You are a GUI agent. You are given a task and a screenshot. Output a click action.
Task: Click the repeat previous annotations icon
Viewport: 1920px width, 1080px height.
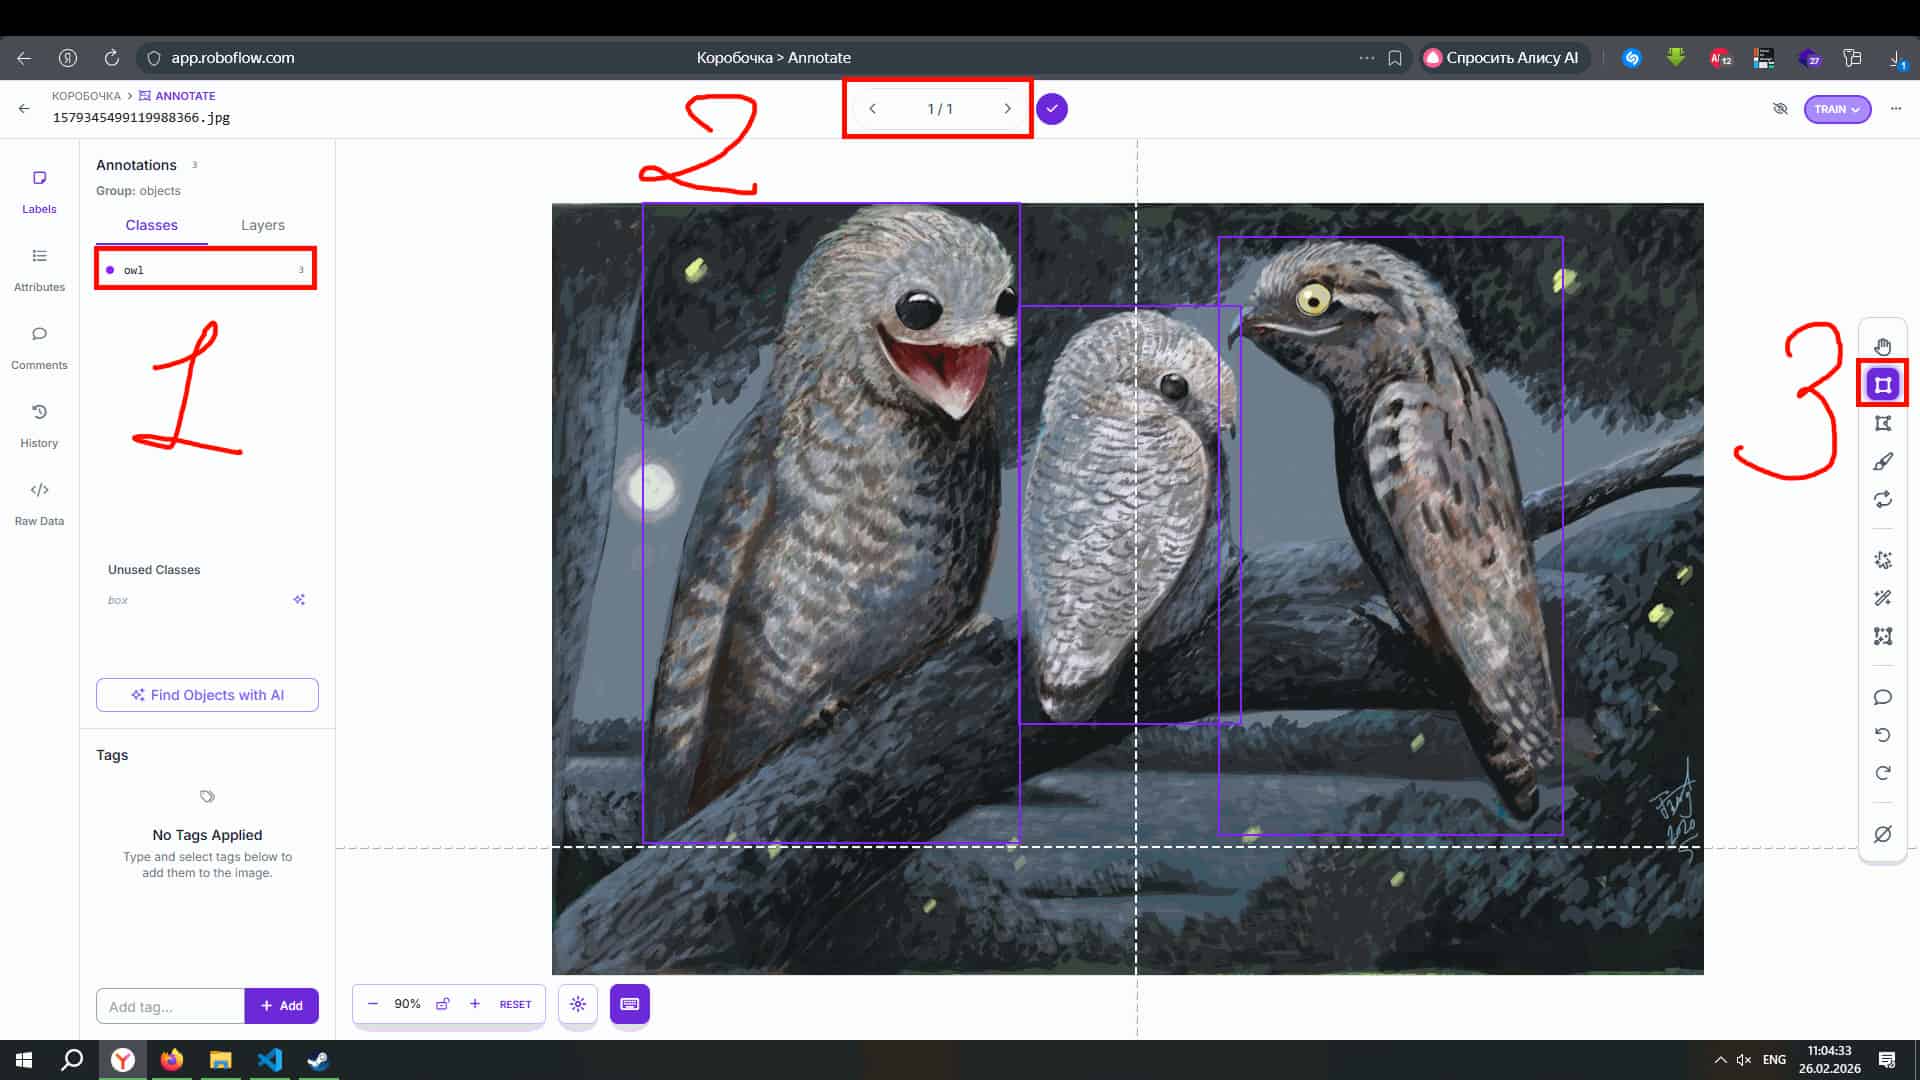1883,499
